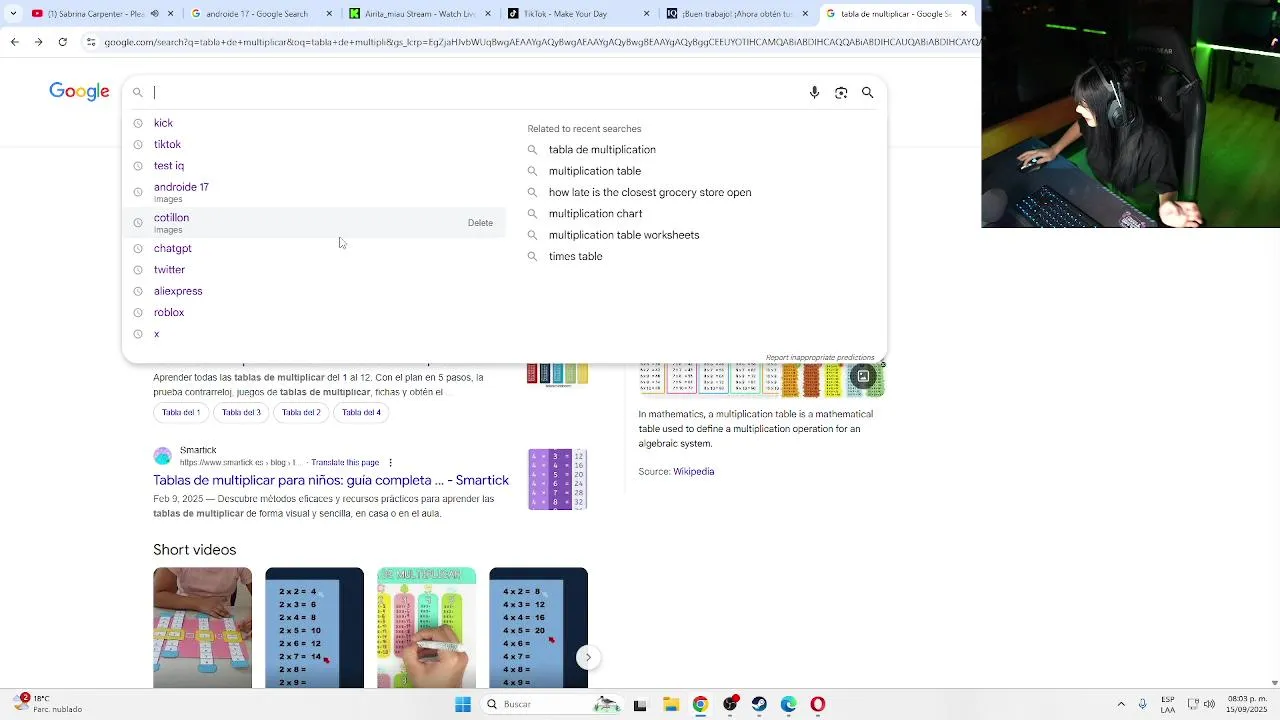Close the TikTok tab

click(x=647, y=14)
